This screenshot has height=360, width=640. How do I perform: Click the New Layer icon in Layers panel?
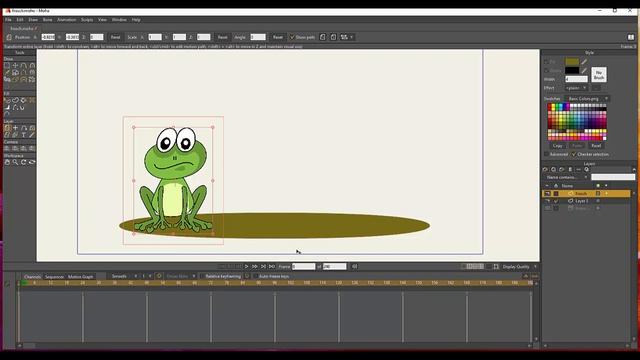tap(545, 169)
